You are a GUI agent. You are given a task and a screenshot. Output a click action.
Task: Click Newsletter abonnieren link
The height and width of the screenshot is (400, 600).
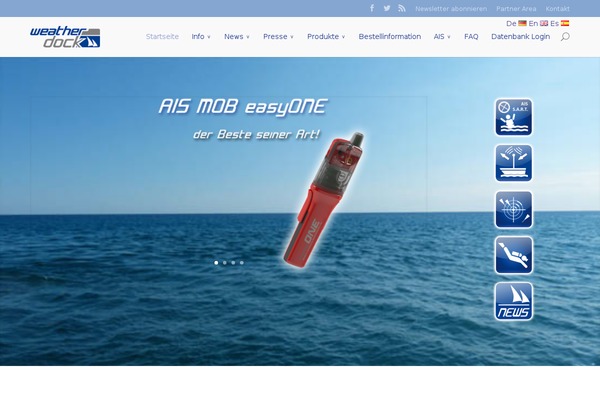click(451, 8)
